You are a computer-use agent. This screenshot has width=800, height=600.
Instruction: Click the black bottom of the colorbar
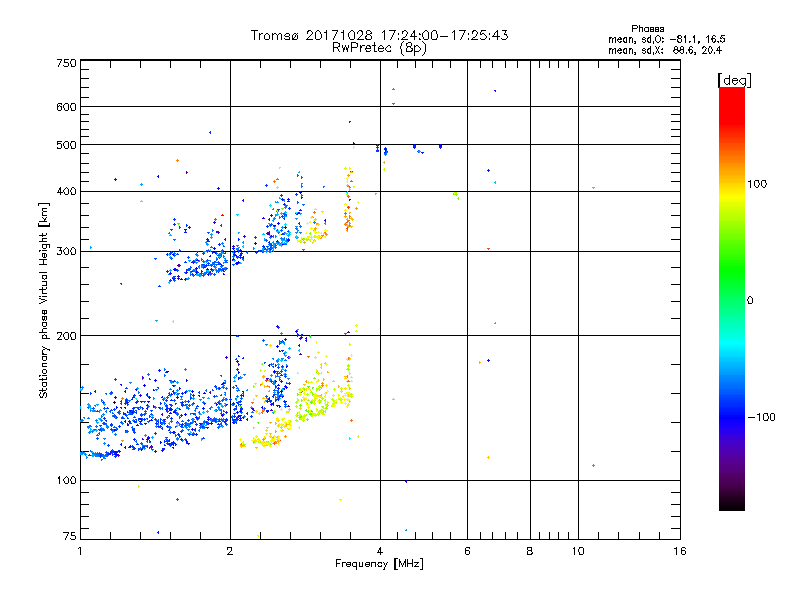(732, 503)
